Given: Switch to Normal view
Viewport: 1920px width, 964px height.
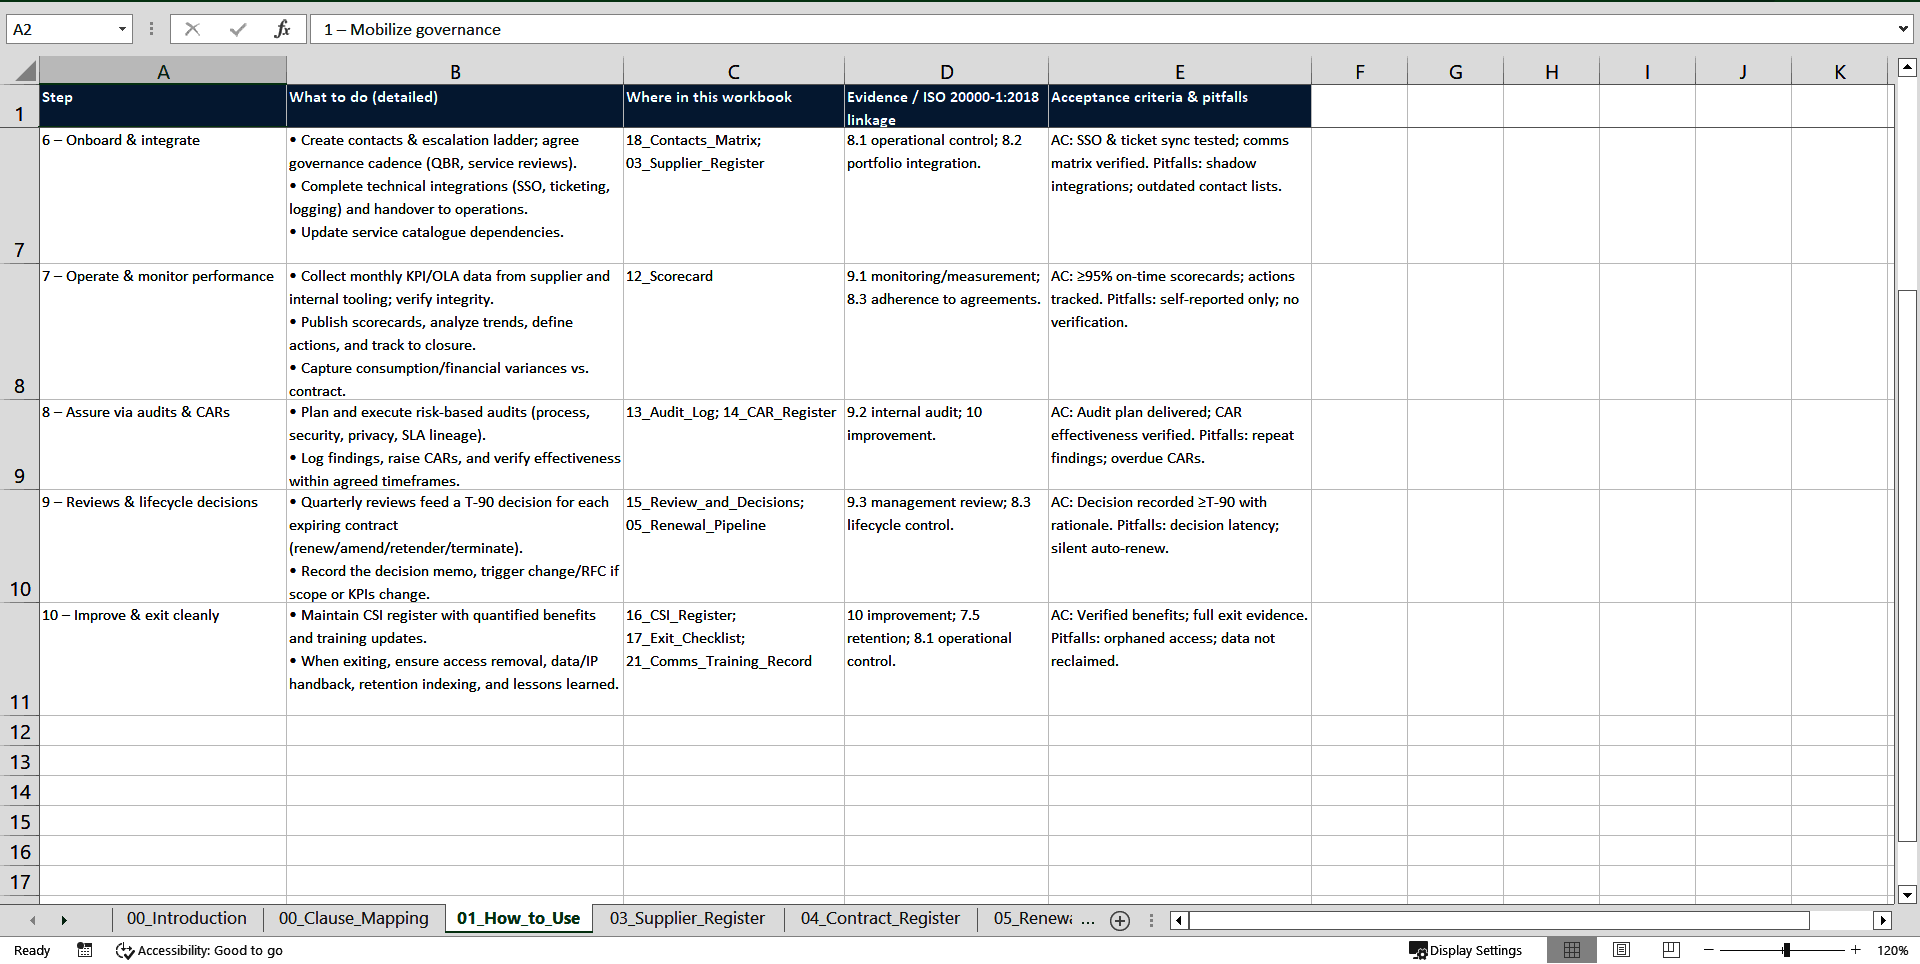Looking at the screenshot, I should (x=1572, y=950).
